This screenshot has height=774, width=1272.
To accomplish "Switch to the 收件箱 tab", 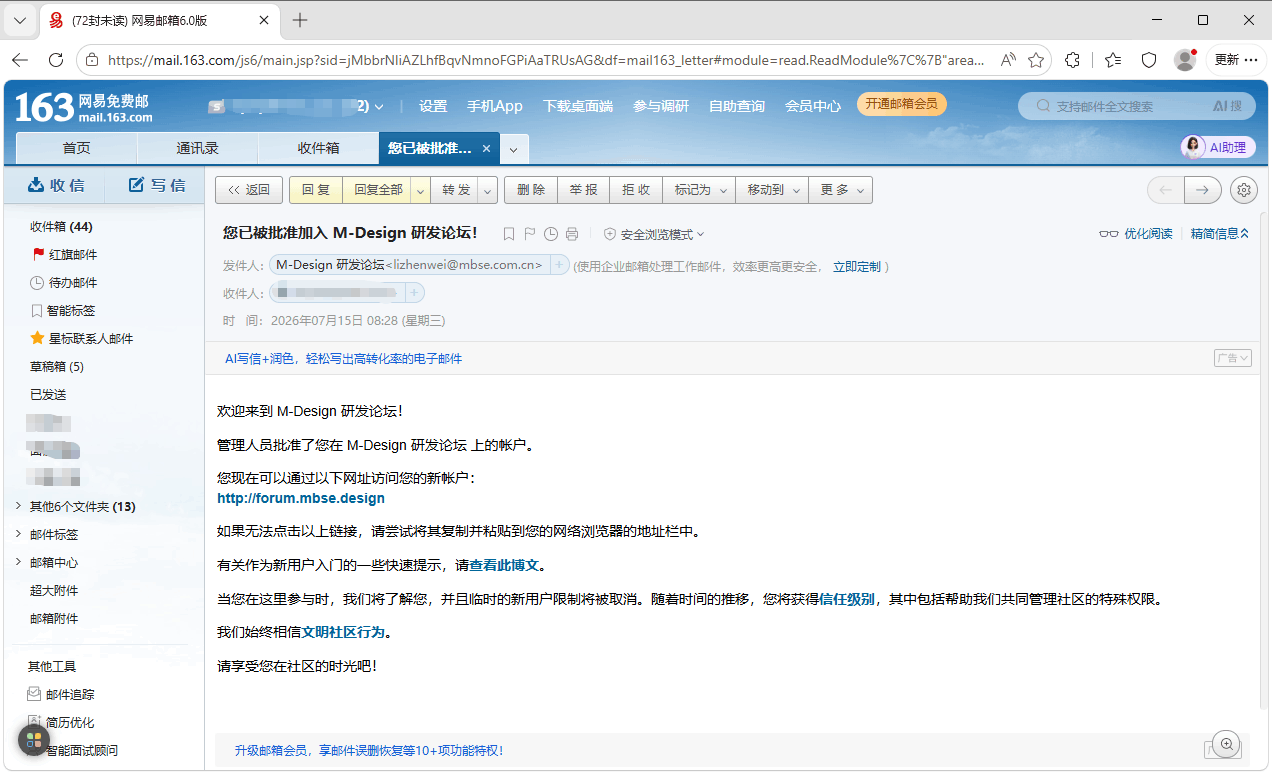I will [318, 148].
